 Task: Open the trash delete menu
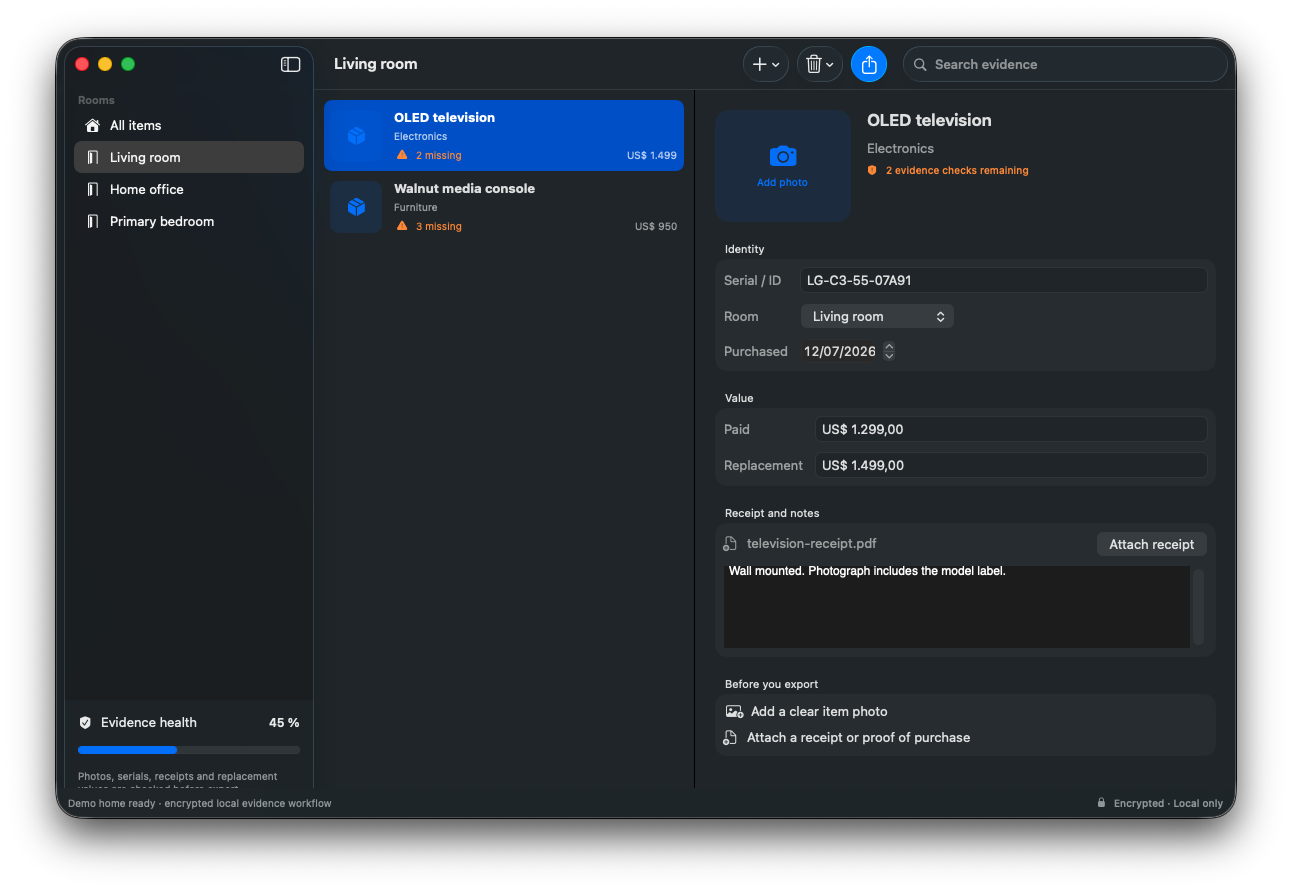point(820,64)
